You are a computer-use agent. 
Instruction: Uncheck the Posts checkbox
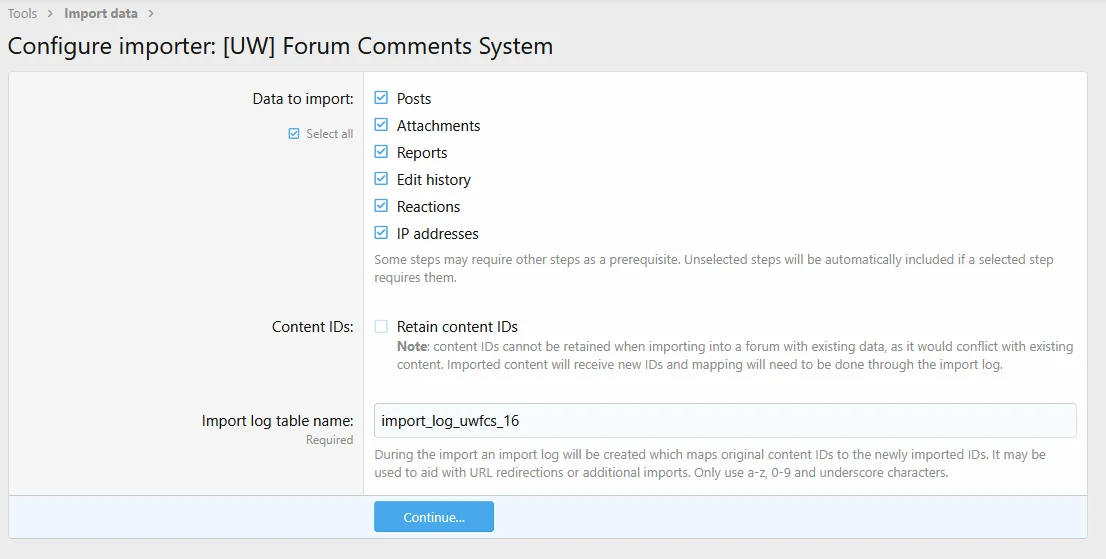pyautogui.click(x=381, y=98)
